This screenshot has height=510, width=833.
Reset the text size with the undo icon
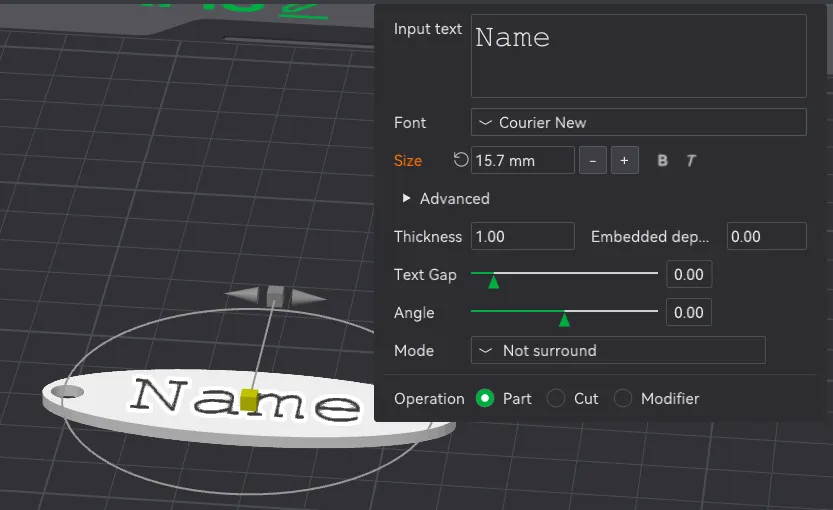461,160
